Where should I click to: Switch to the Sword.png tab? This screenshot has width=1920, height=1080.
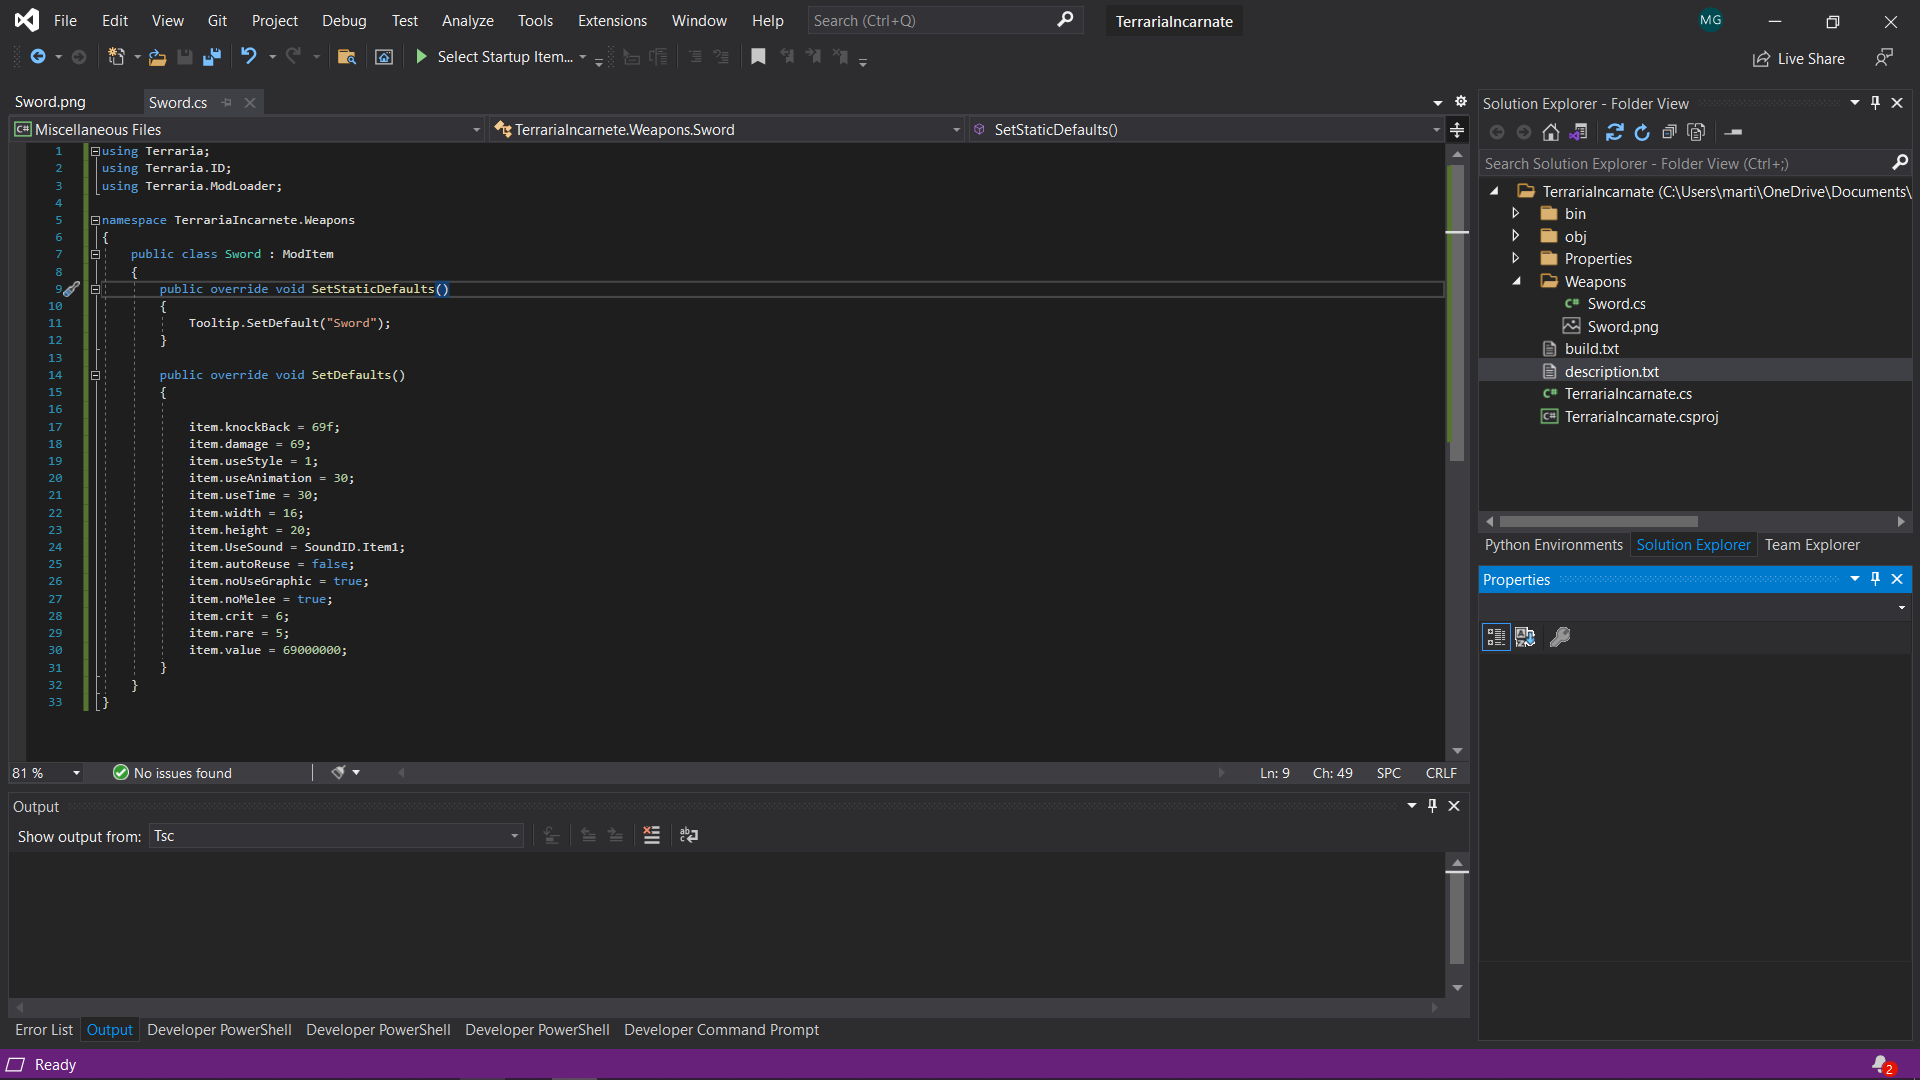tap(50, 102)
